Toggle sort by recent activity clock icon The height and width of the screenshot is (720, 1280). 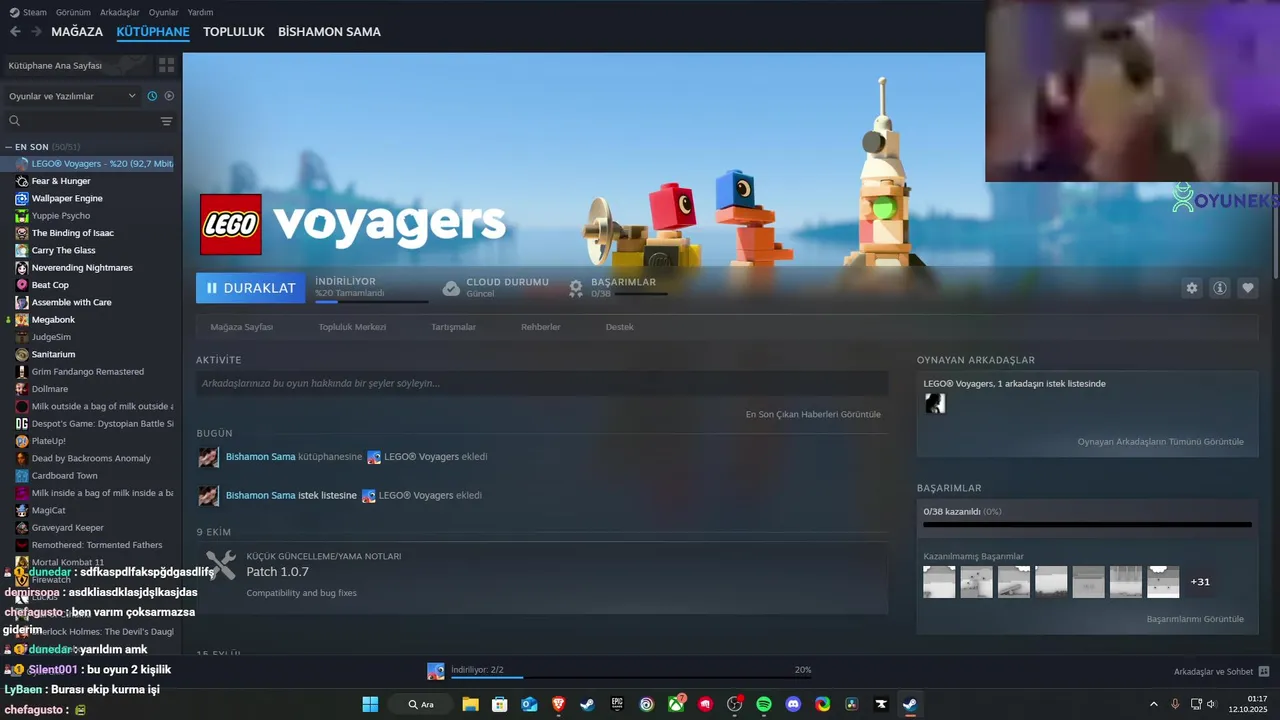point(152,96)
